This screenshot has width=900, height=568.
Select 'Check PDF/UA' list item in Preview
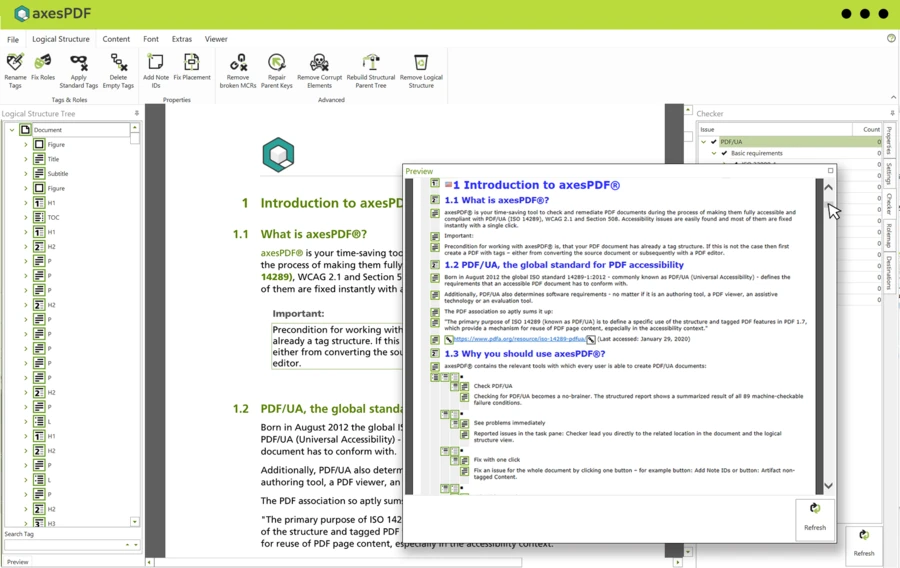[493, 386]
